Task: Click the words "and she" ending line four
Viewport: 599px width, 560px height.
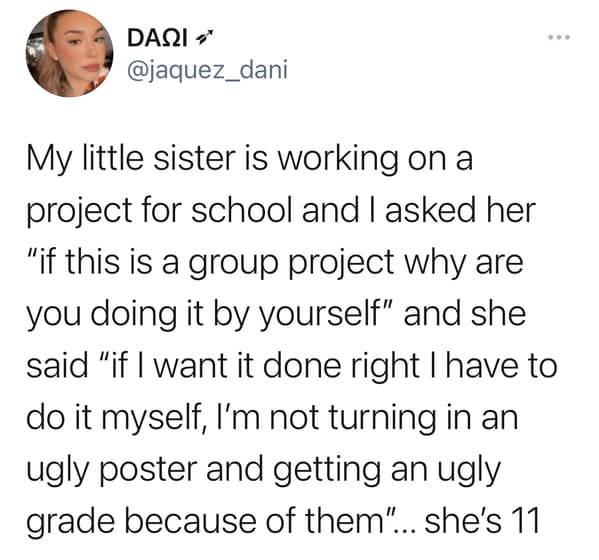Action: (x=465, y=314)
